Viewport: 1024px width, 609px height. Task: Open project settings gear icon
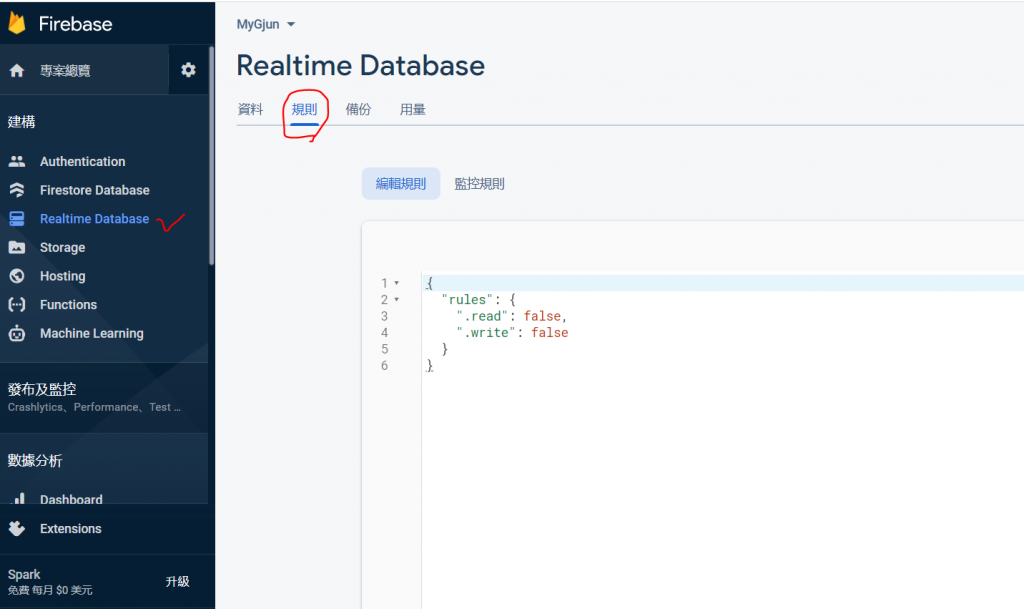188,70
